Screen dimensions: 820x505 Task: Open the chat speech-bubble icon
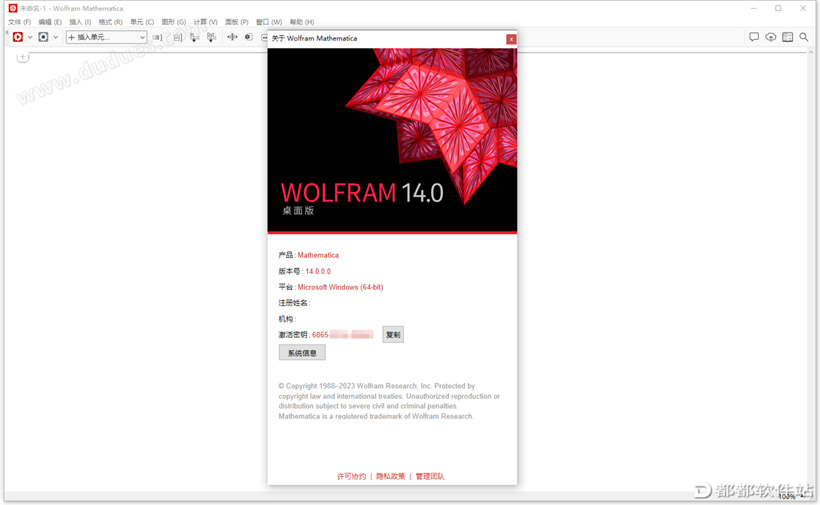click(754, 37)
